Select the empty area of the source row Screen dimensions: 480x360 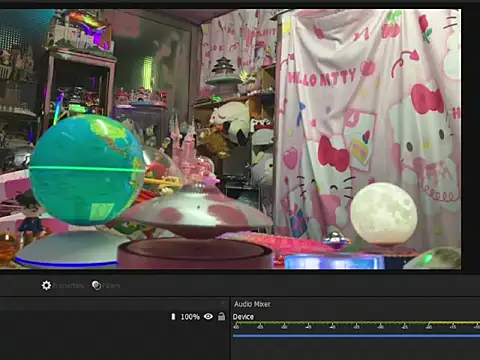[x=83, y=317]
